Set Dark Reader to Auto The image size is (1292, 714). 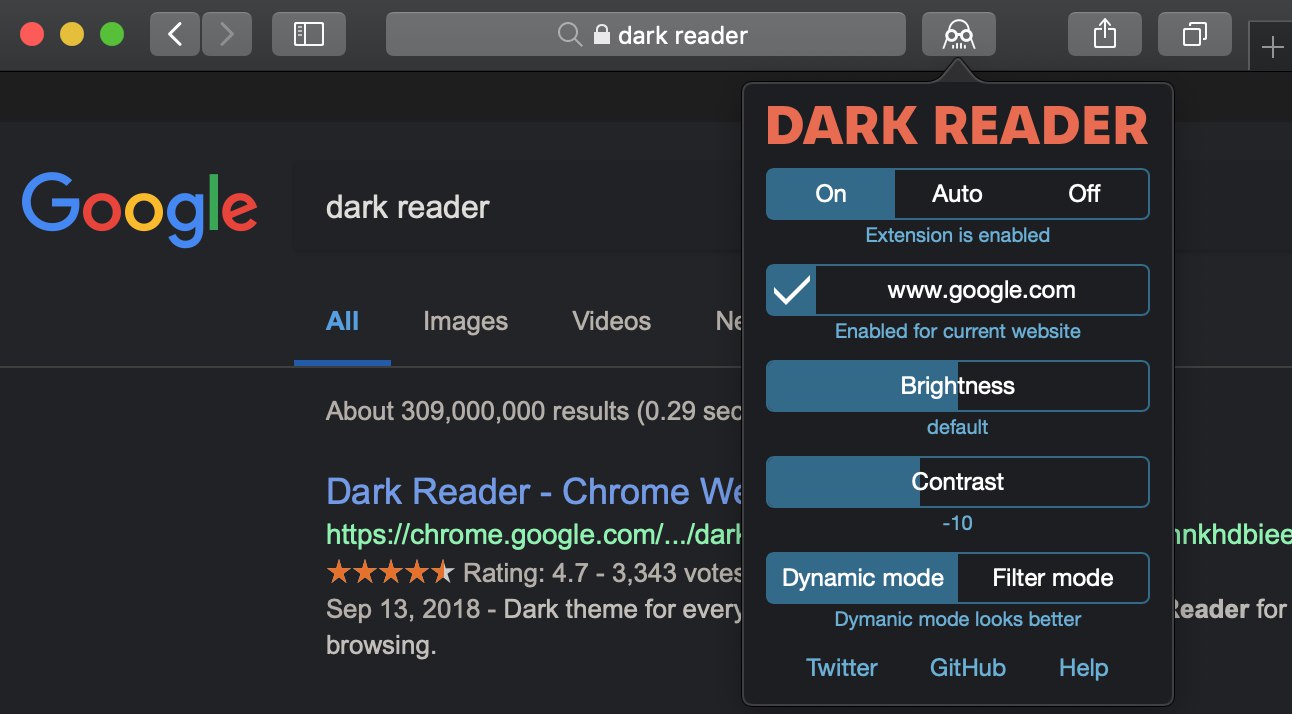click(x=957, y=194)
